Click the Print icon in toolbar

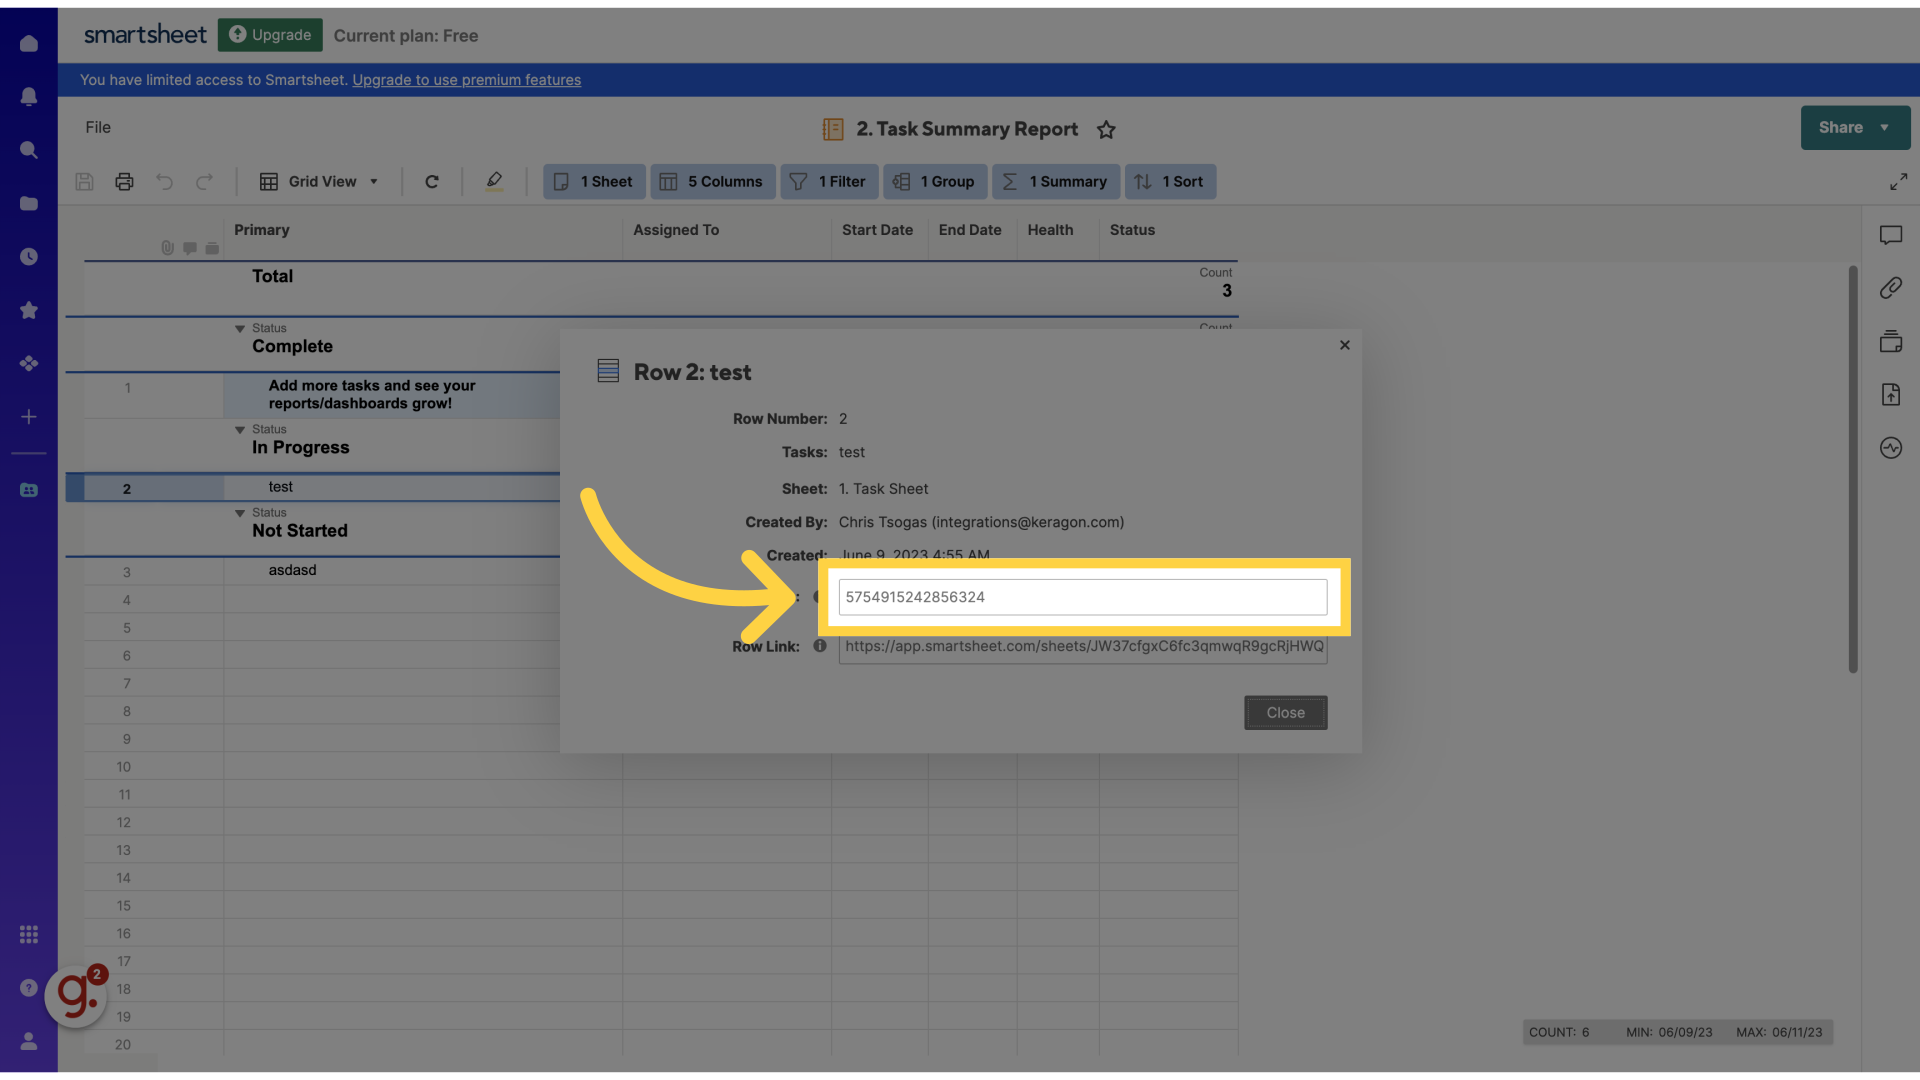click(124, 181)
